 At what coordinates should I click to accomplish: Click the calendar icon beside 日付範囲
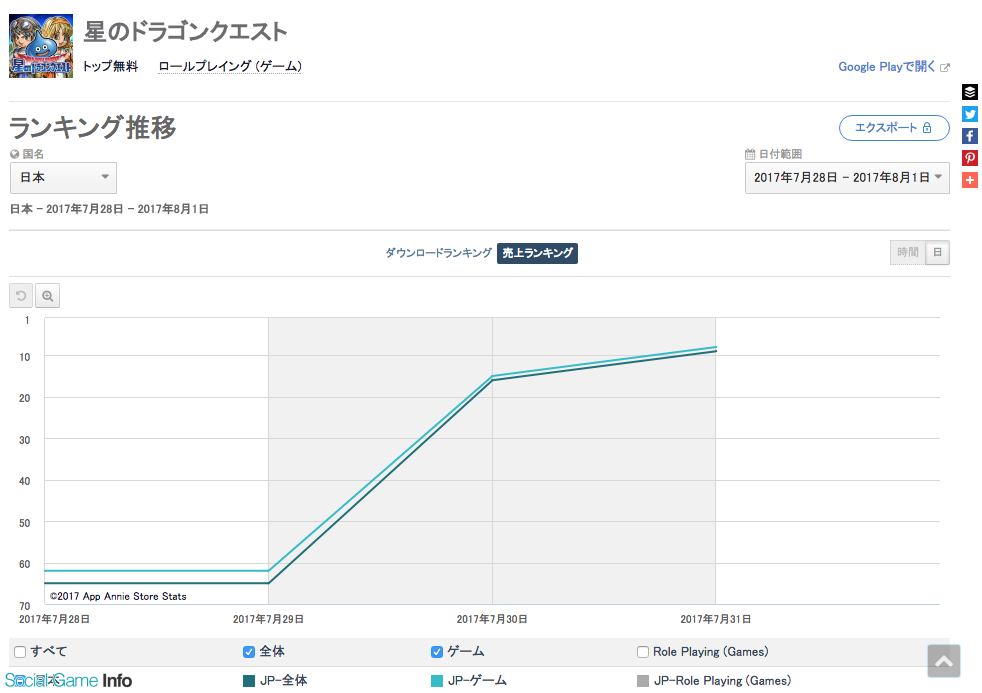[750, 154]
